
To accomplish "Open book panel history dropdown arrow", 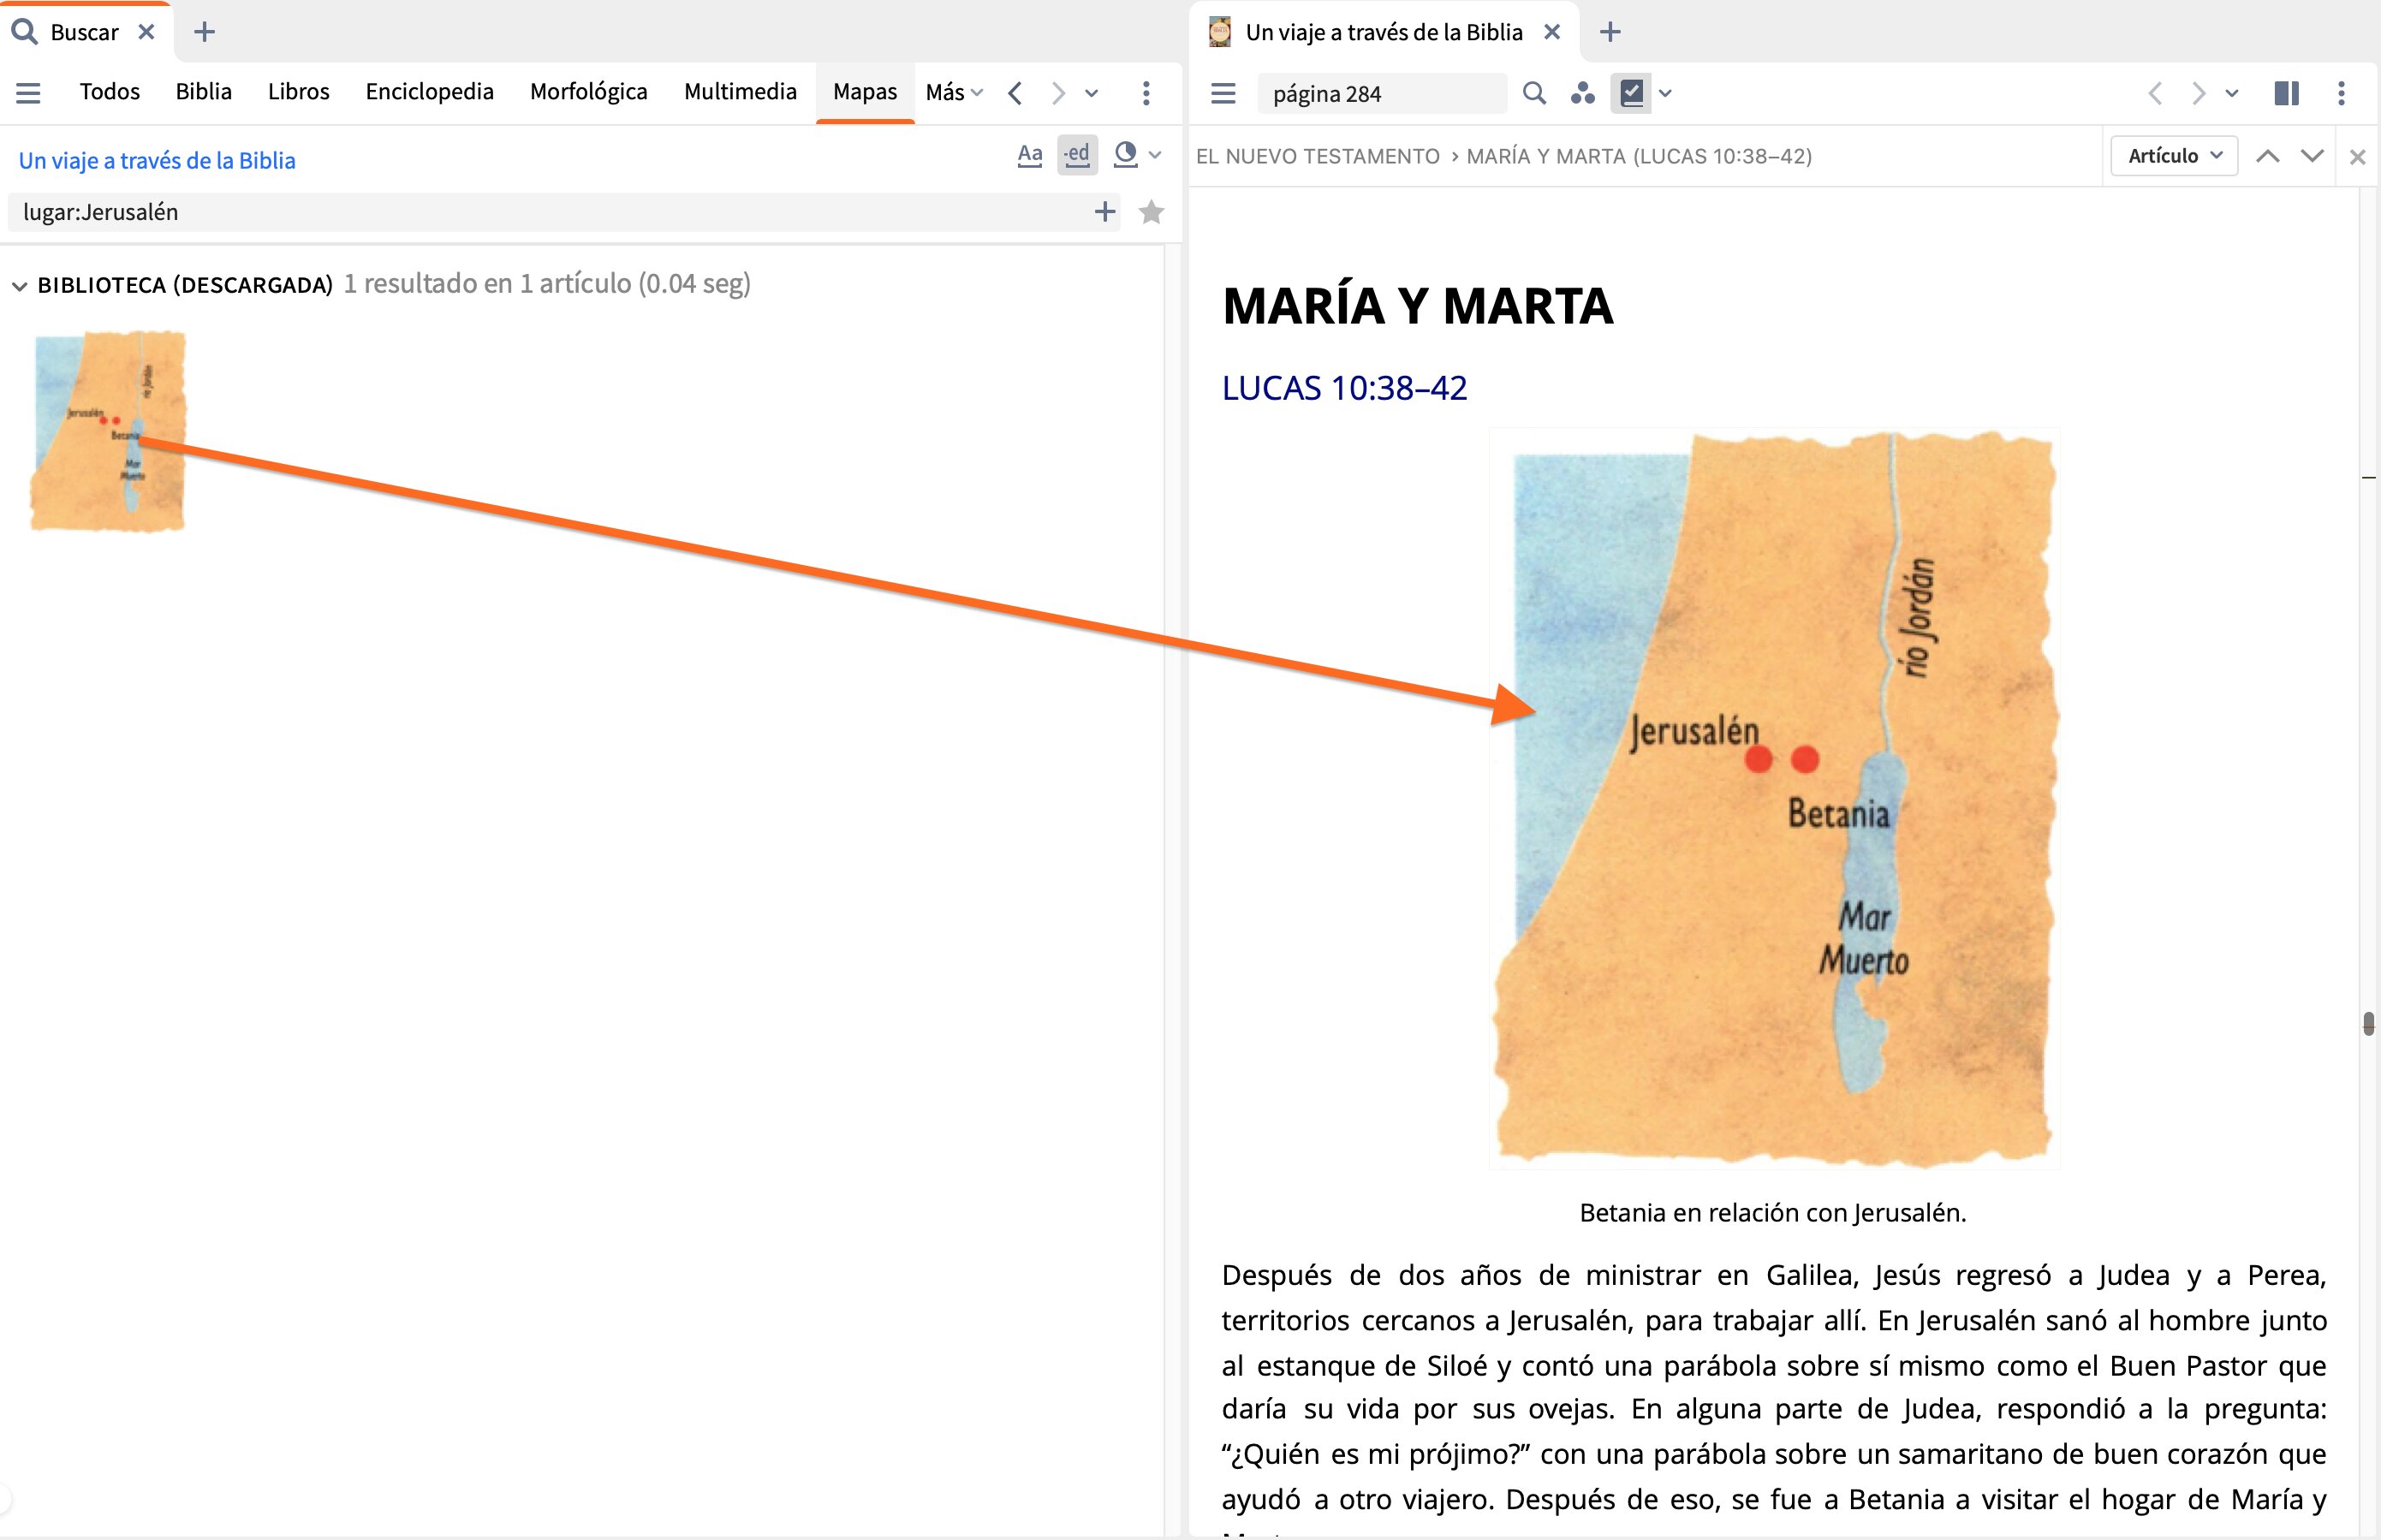I will pyautogui.click(x=2232, y=93).
